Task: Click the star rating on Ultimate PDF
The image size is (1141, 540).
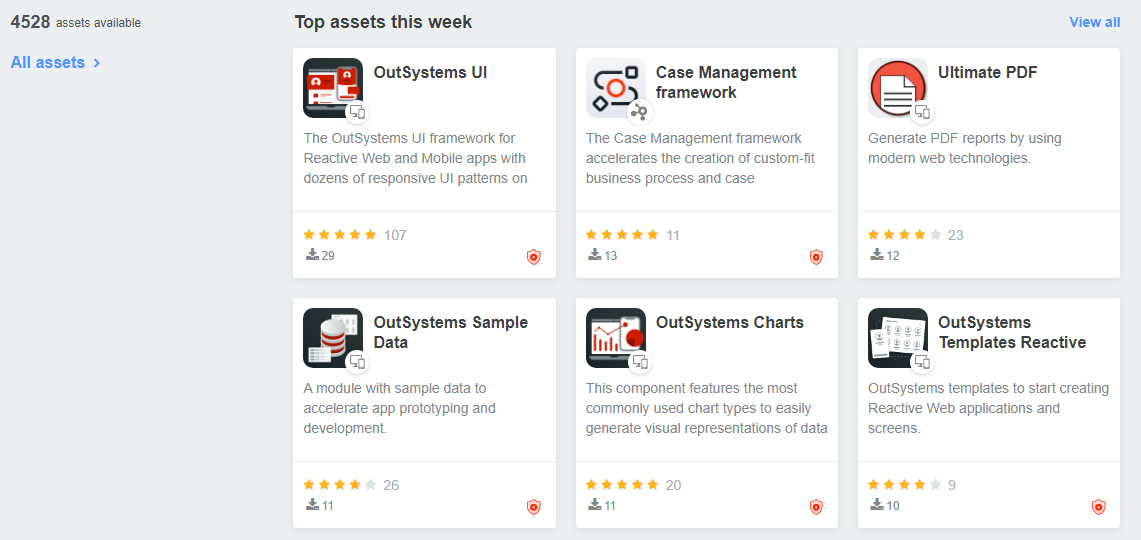Action: [904, 235]
